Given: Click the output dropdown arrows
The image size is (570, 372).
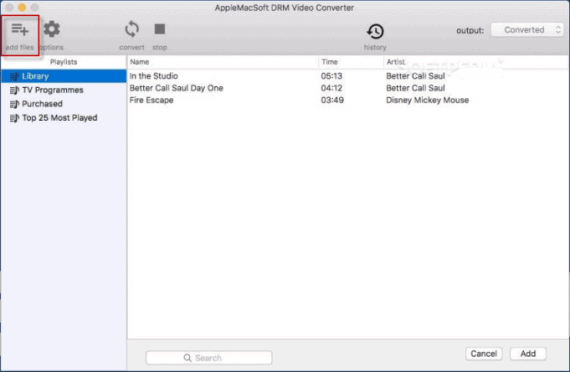Looking at the screenshot, I should [x=558, y=30].
